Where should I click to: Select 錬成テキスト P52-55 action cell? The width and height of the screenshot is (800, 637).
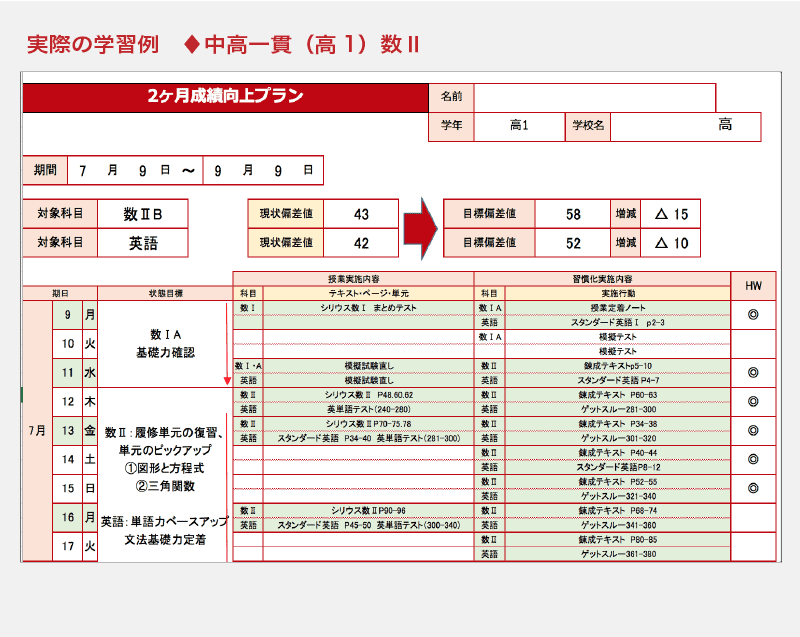(x=618, y=481)
